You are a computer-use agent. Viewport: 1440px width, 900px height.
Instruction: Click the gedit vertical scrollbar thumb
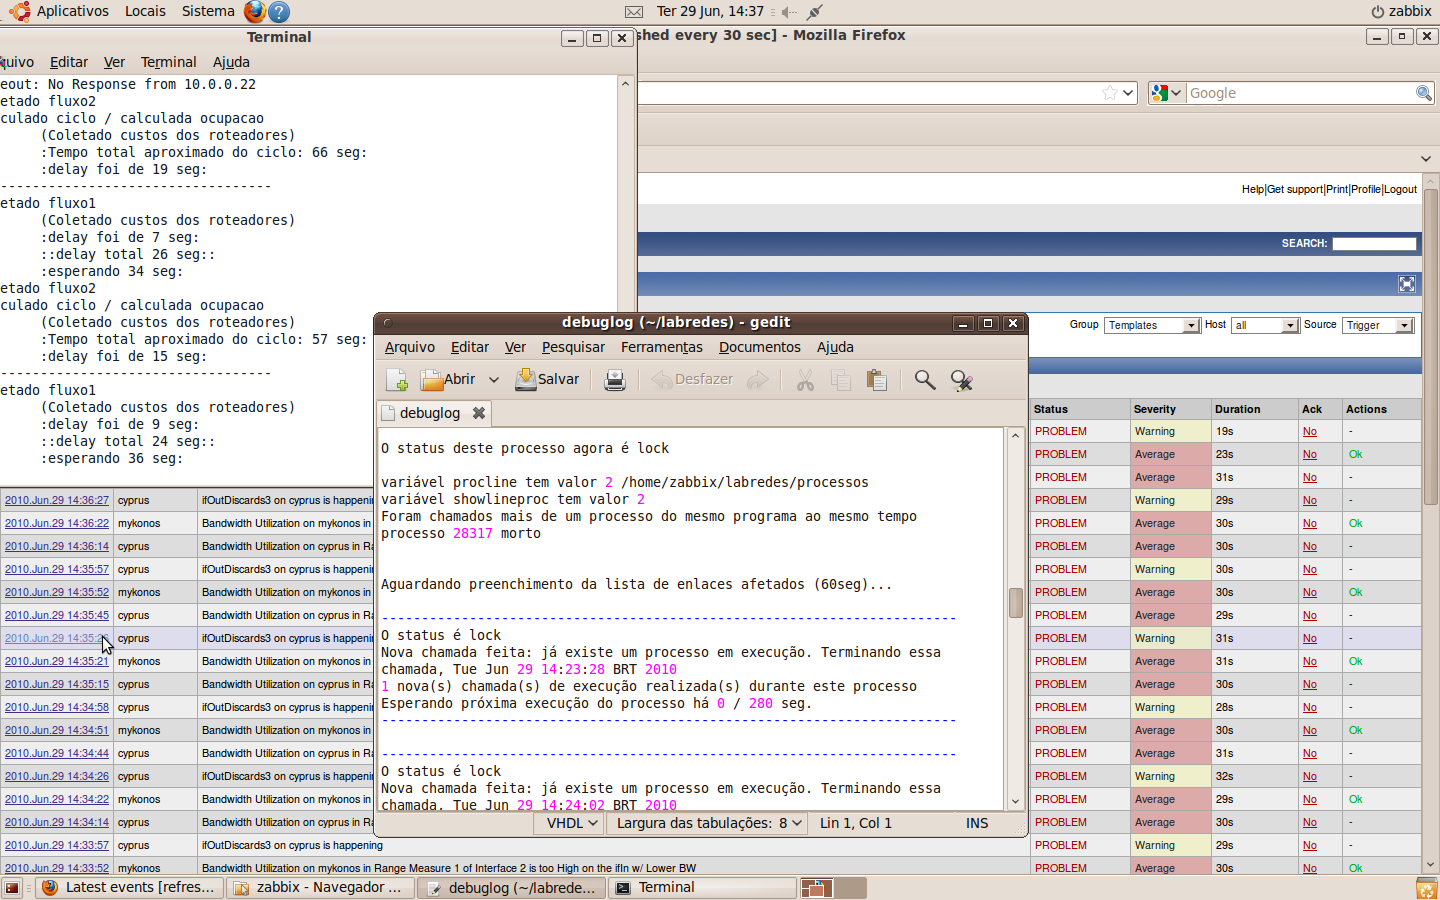[x=1015, y=603]
